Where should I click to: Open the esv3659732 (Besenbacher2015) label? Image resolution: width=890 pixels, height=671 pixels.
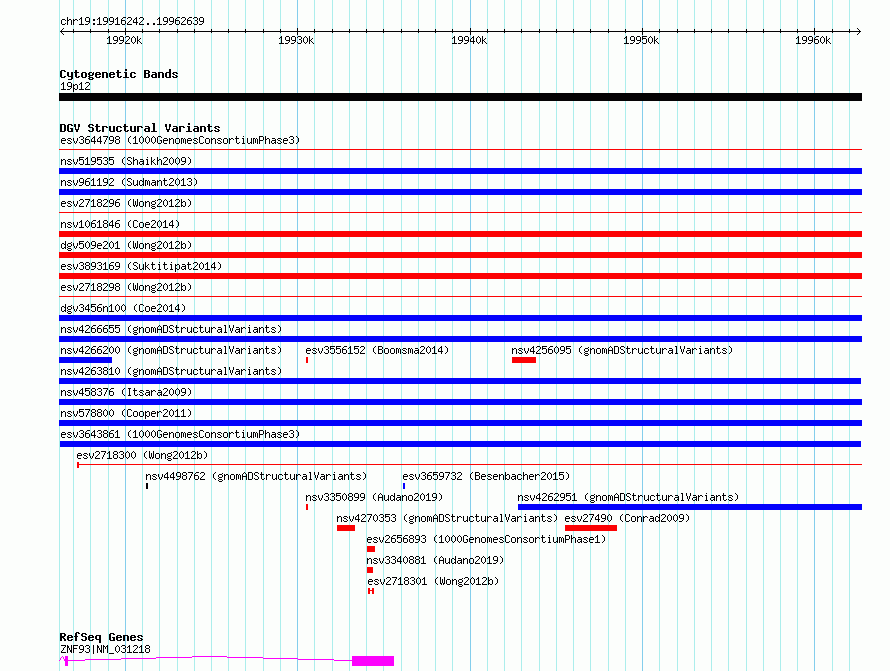coord(486,476)
